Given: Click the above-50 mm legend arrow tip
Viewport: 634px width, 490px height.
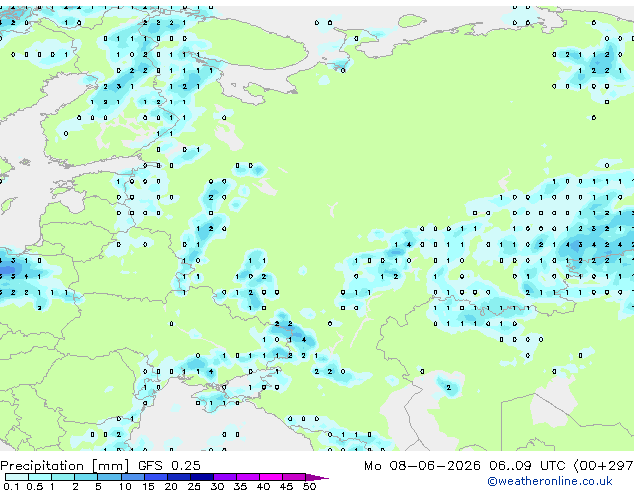Looking at the screenshot, I should 317,477.
